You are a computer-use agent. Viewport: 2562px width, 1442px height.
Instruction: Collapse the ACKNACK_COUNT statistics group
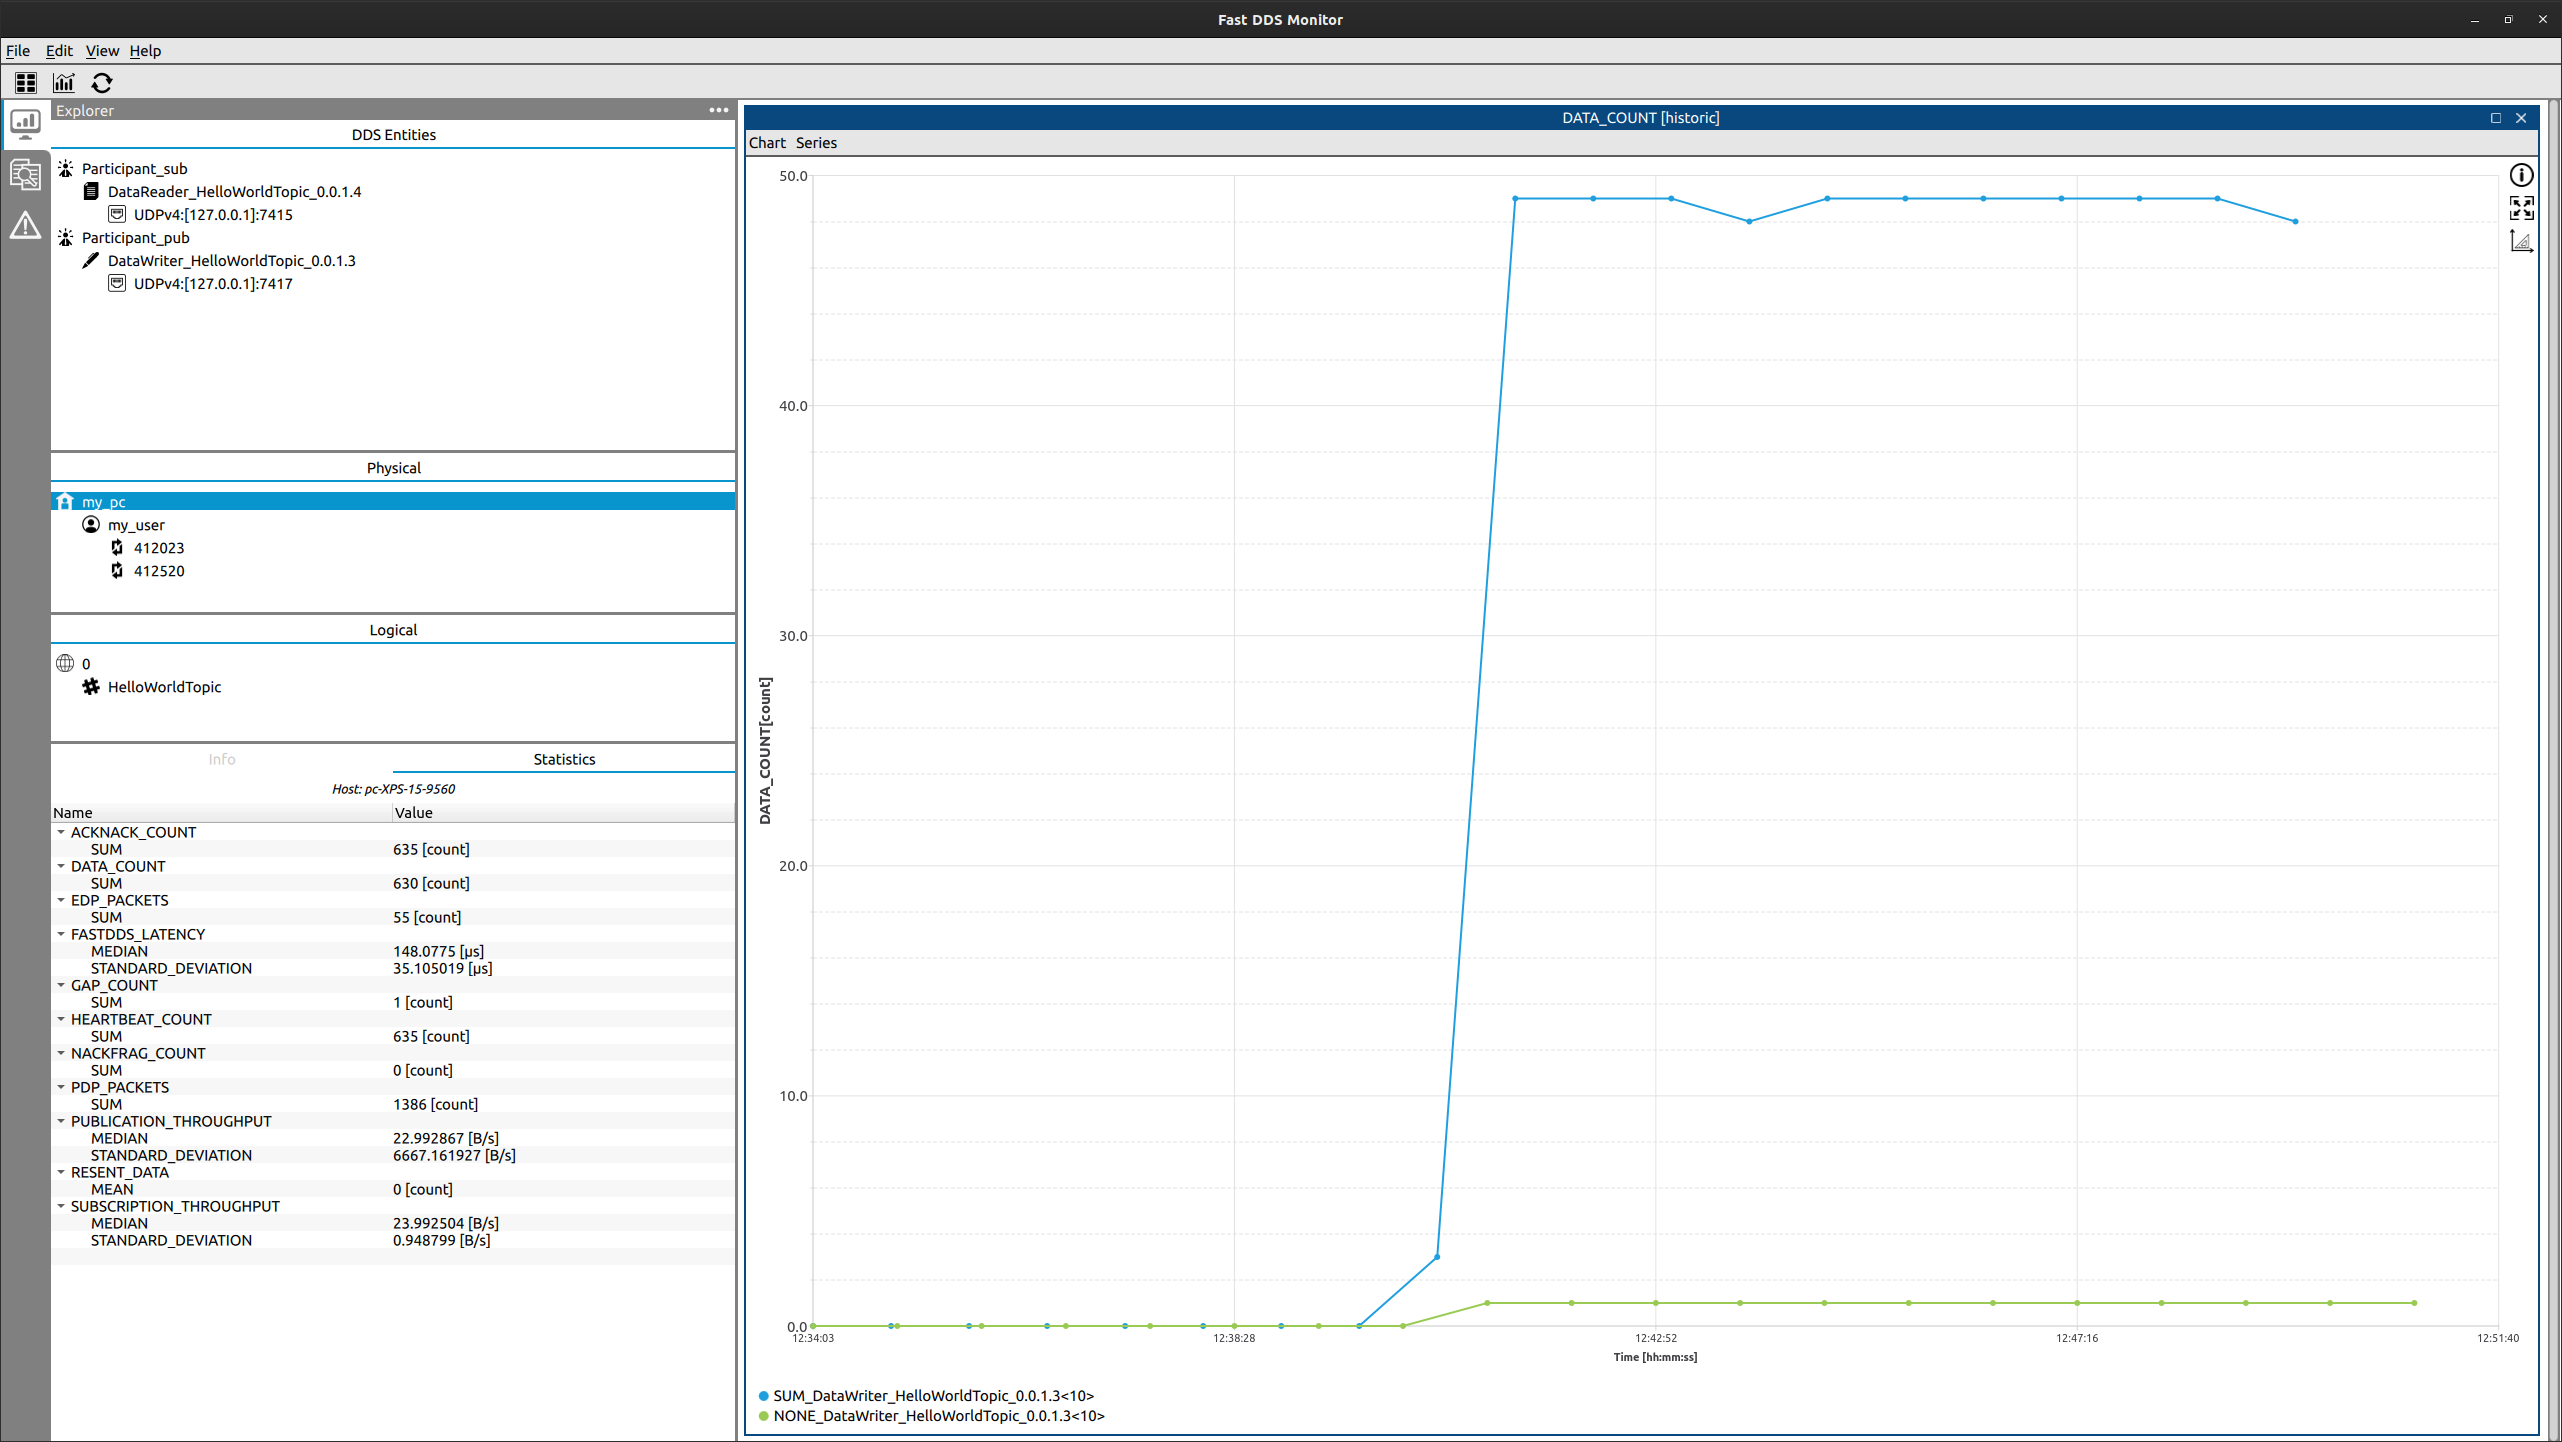point(61,832)
